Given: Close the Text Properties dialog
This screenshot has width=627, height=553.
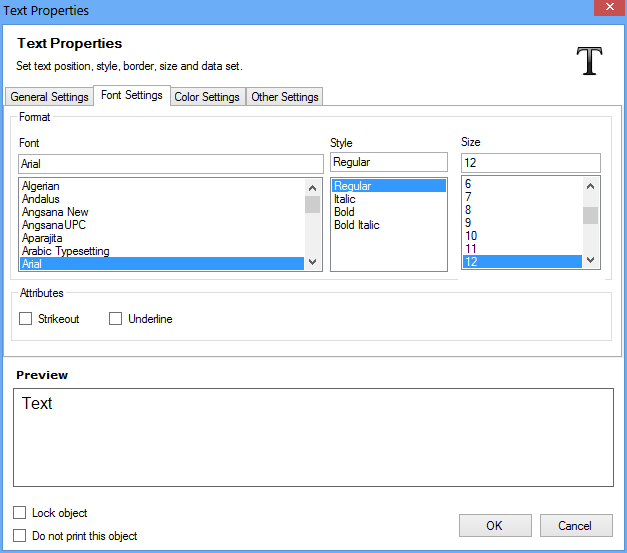Looking at the screenshot, I should 604,10.
